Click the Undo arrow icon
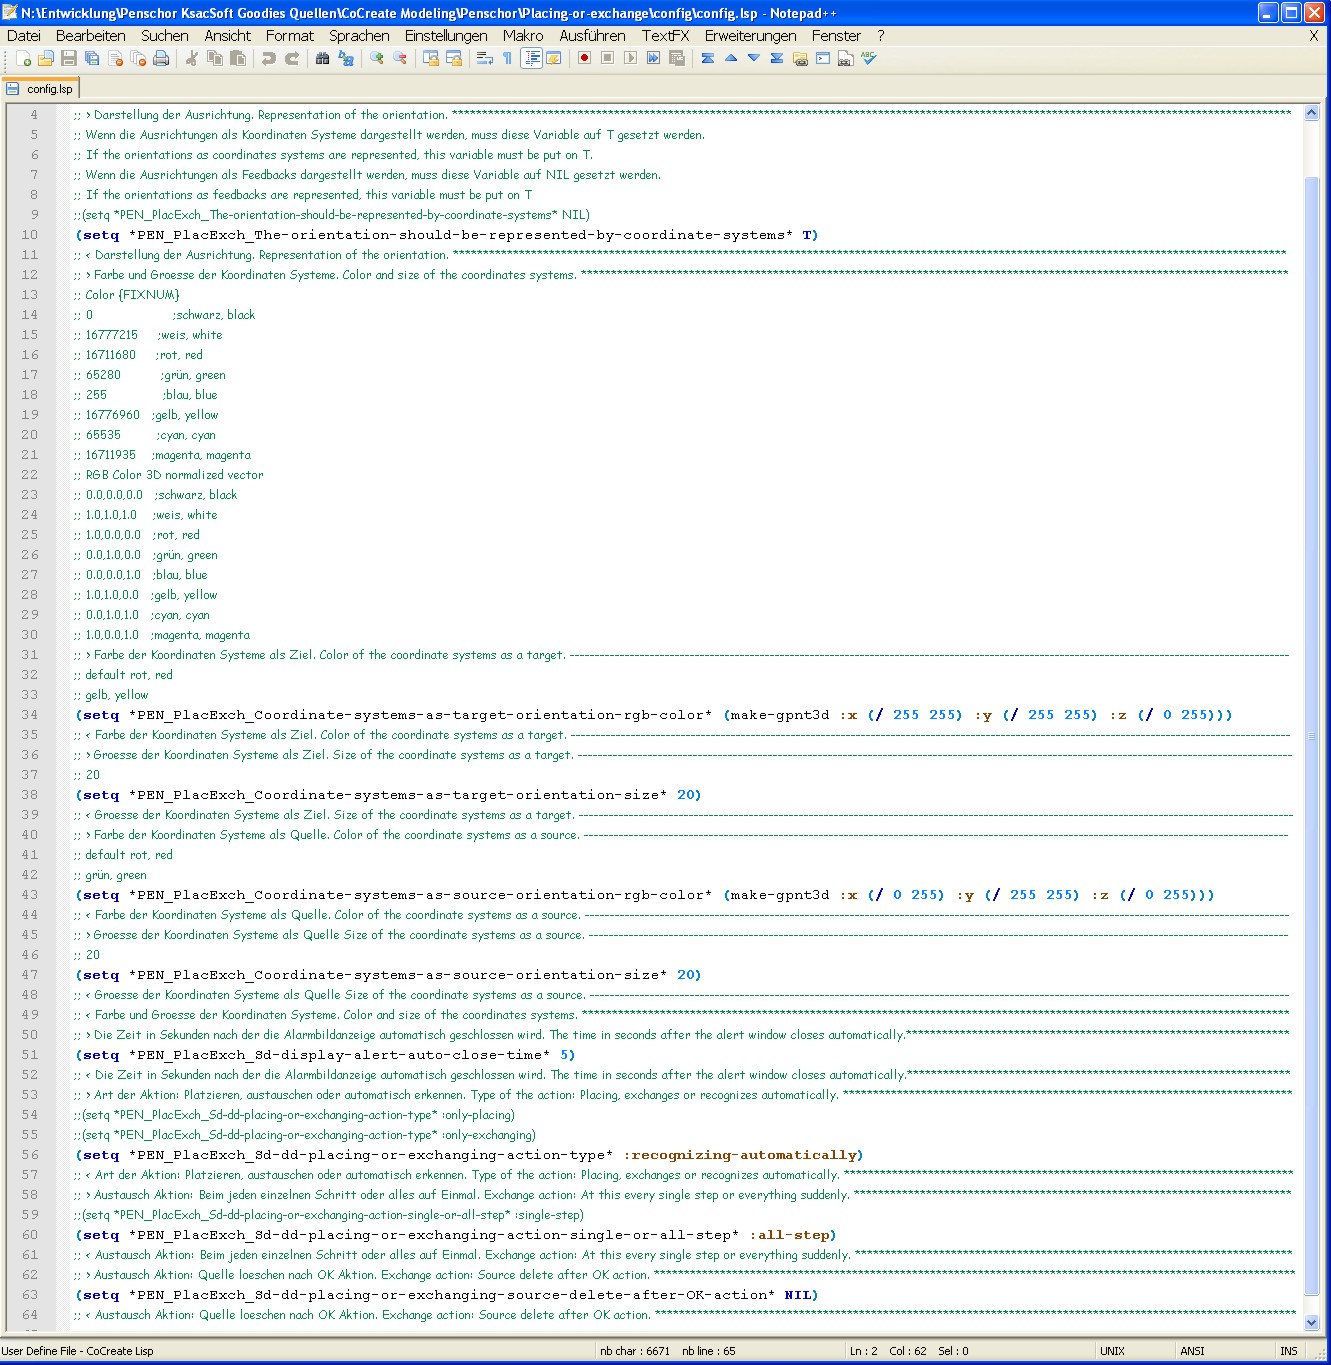The image size is (1331, 1365). pos(268,59)
